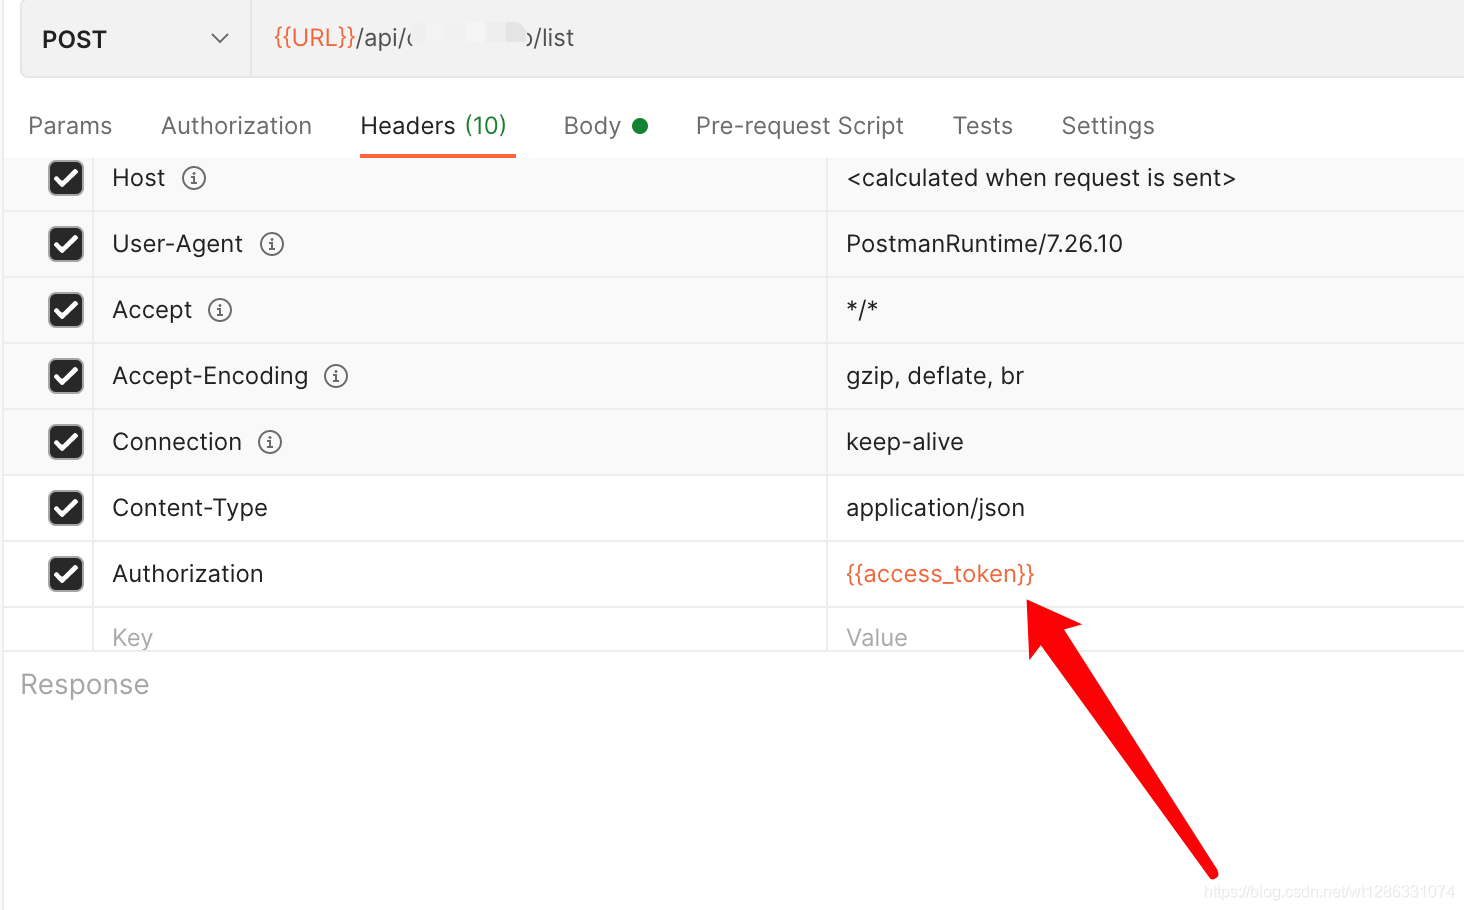Disable the Accept-Encoding header checkbox

point(66,376)
